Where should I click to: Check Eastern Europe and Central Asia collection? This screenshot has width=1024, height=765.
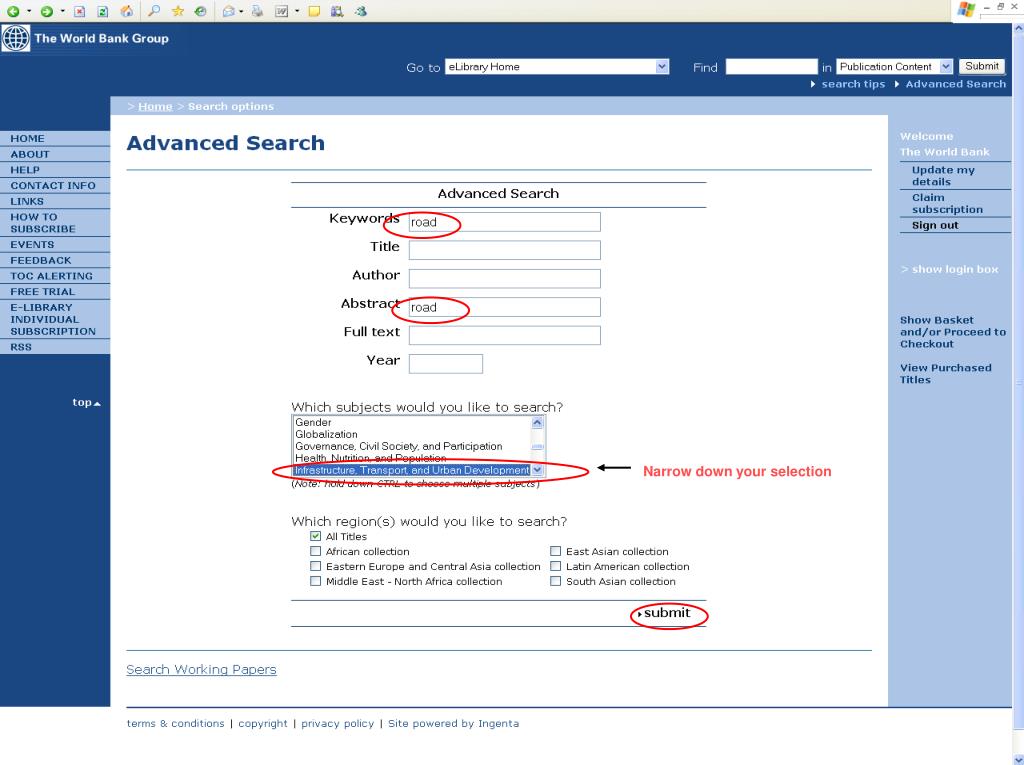315,566
